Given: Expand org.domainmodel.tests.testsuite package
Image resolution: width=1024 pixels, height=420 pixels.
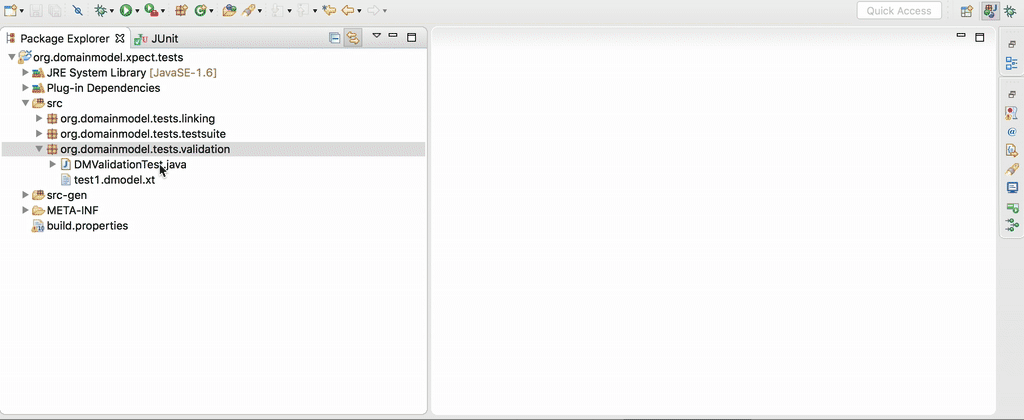Looking at the screenshot, I should point(39,134).
